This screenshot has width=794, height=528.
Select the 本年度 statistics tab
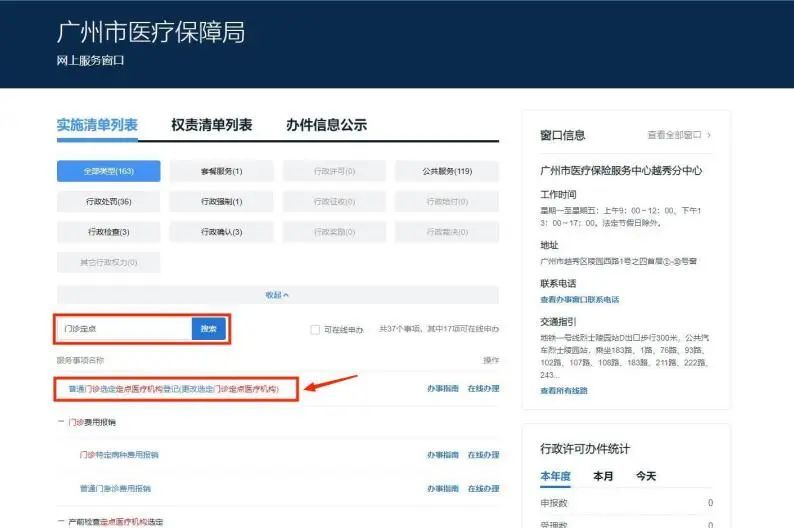point(555,476)
